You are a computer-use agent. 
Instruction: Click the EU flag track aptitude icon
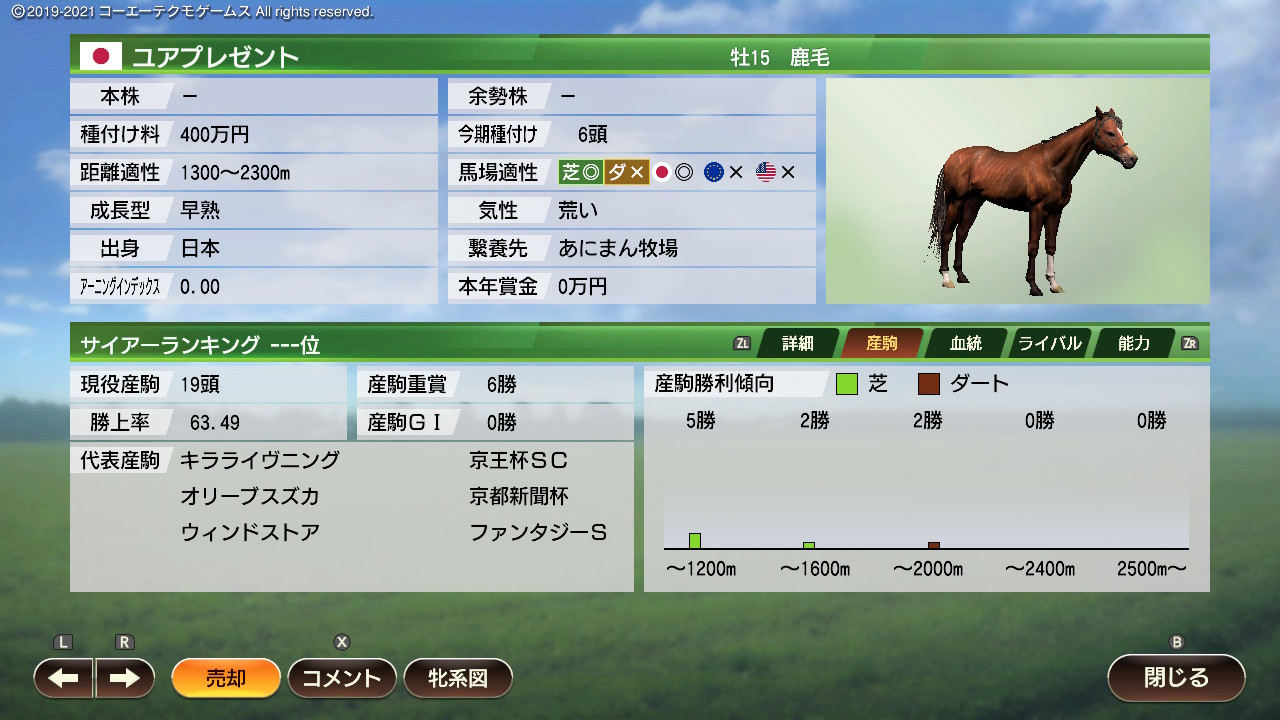tap(713, 172)
